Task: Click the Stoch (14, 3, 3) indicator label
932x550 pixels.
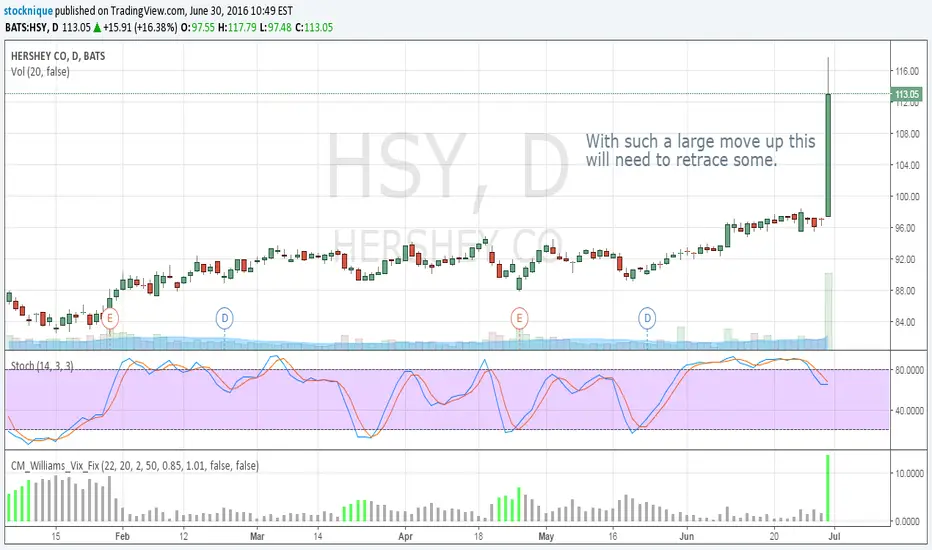Action: pos(42,366)
